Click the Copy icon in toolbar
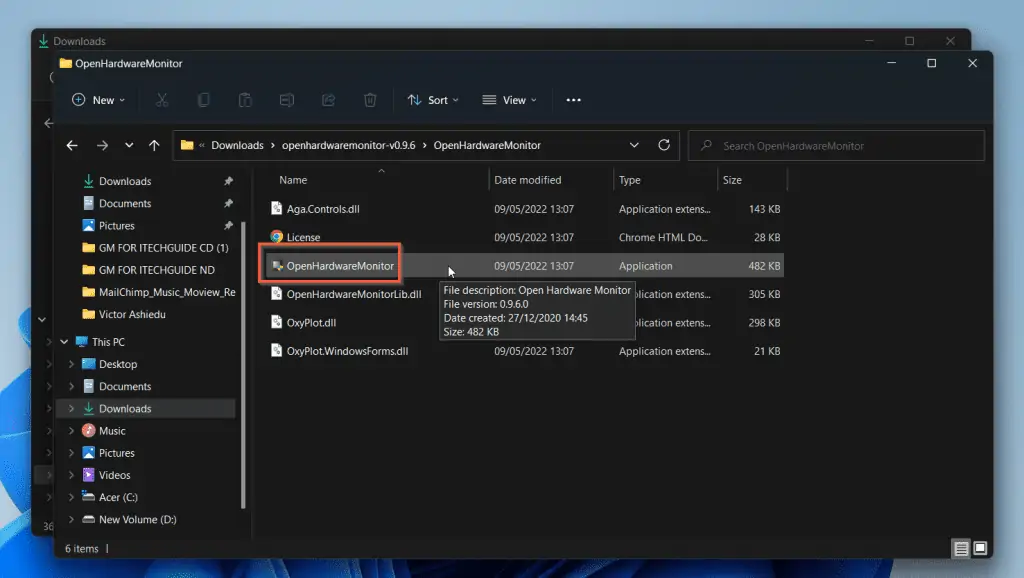This screenshot has width=1024, height=578. point(204,100)
